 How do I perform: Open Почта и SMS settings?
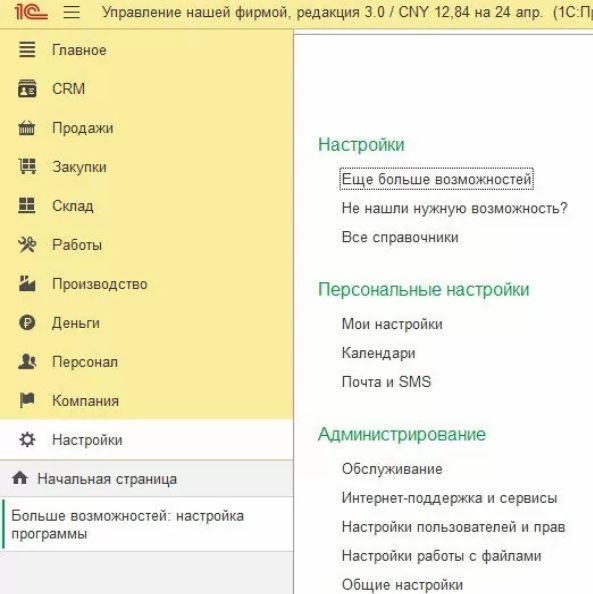pos(386,382)
